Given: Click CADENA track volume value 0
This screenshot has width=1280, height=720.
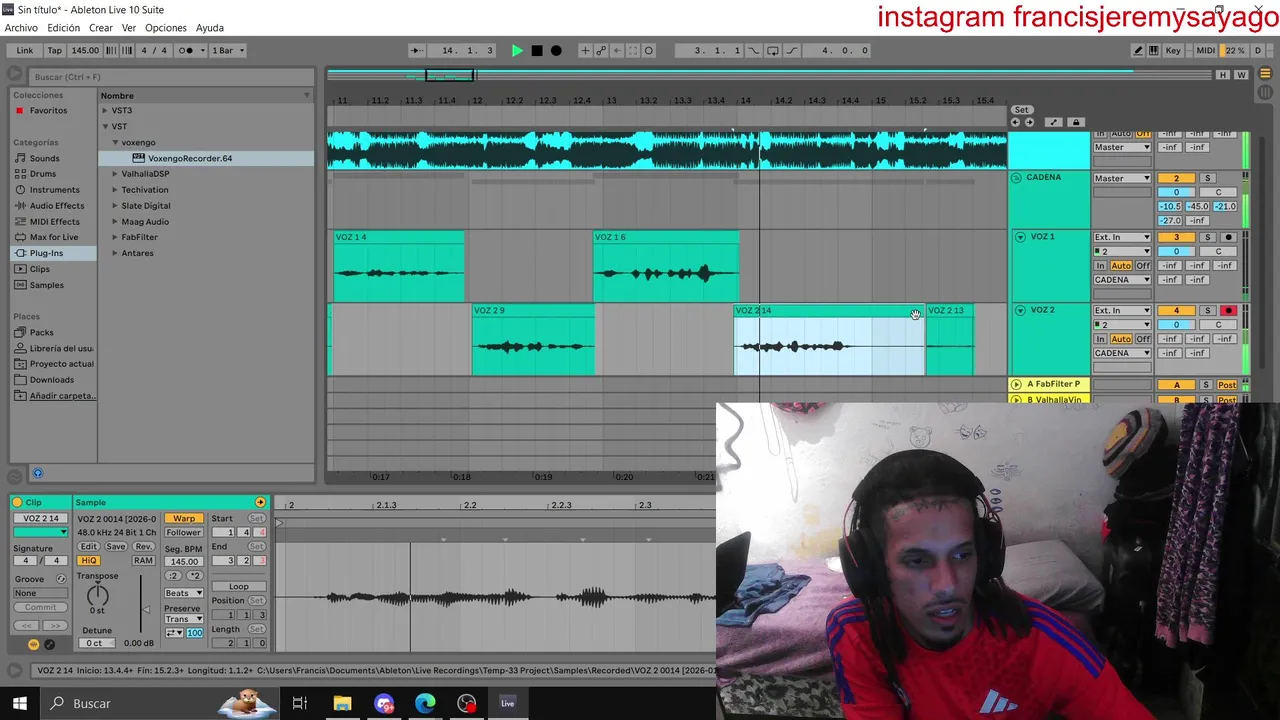Looking at the screenshot, I should point(1176,192).
